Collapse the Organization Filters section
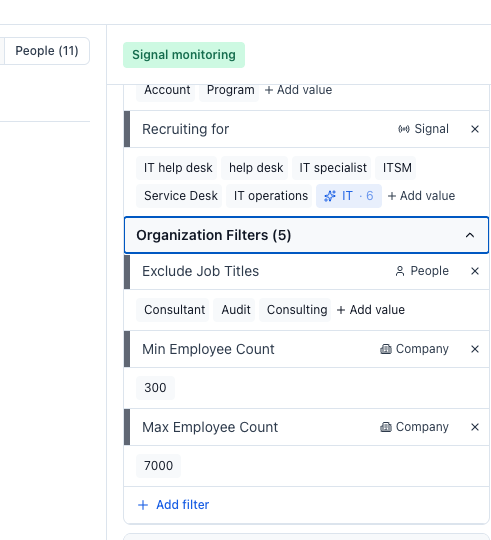491x540 pixels. click(x=470, y=235)
